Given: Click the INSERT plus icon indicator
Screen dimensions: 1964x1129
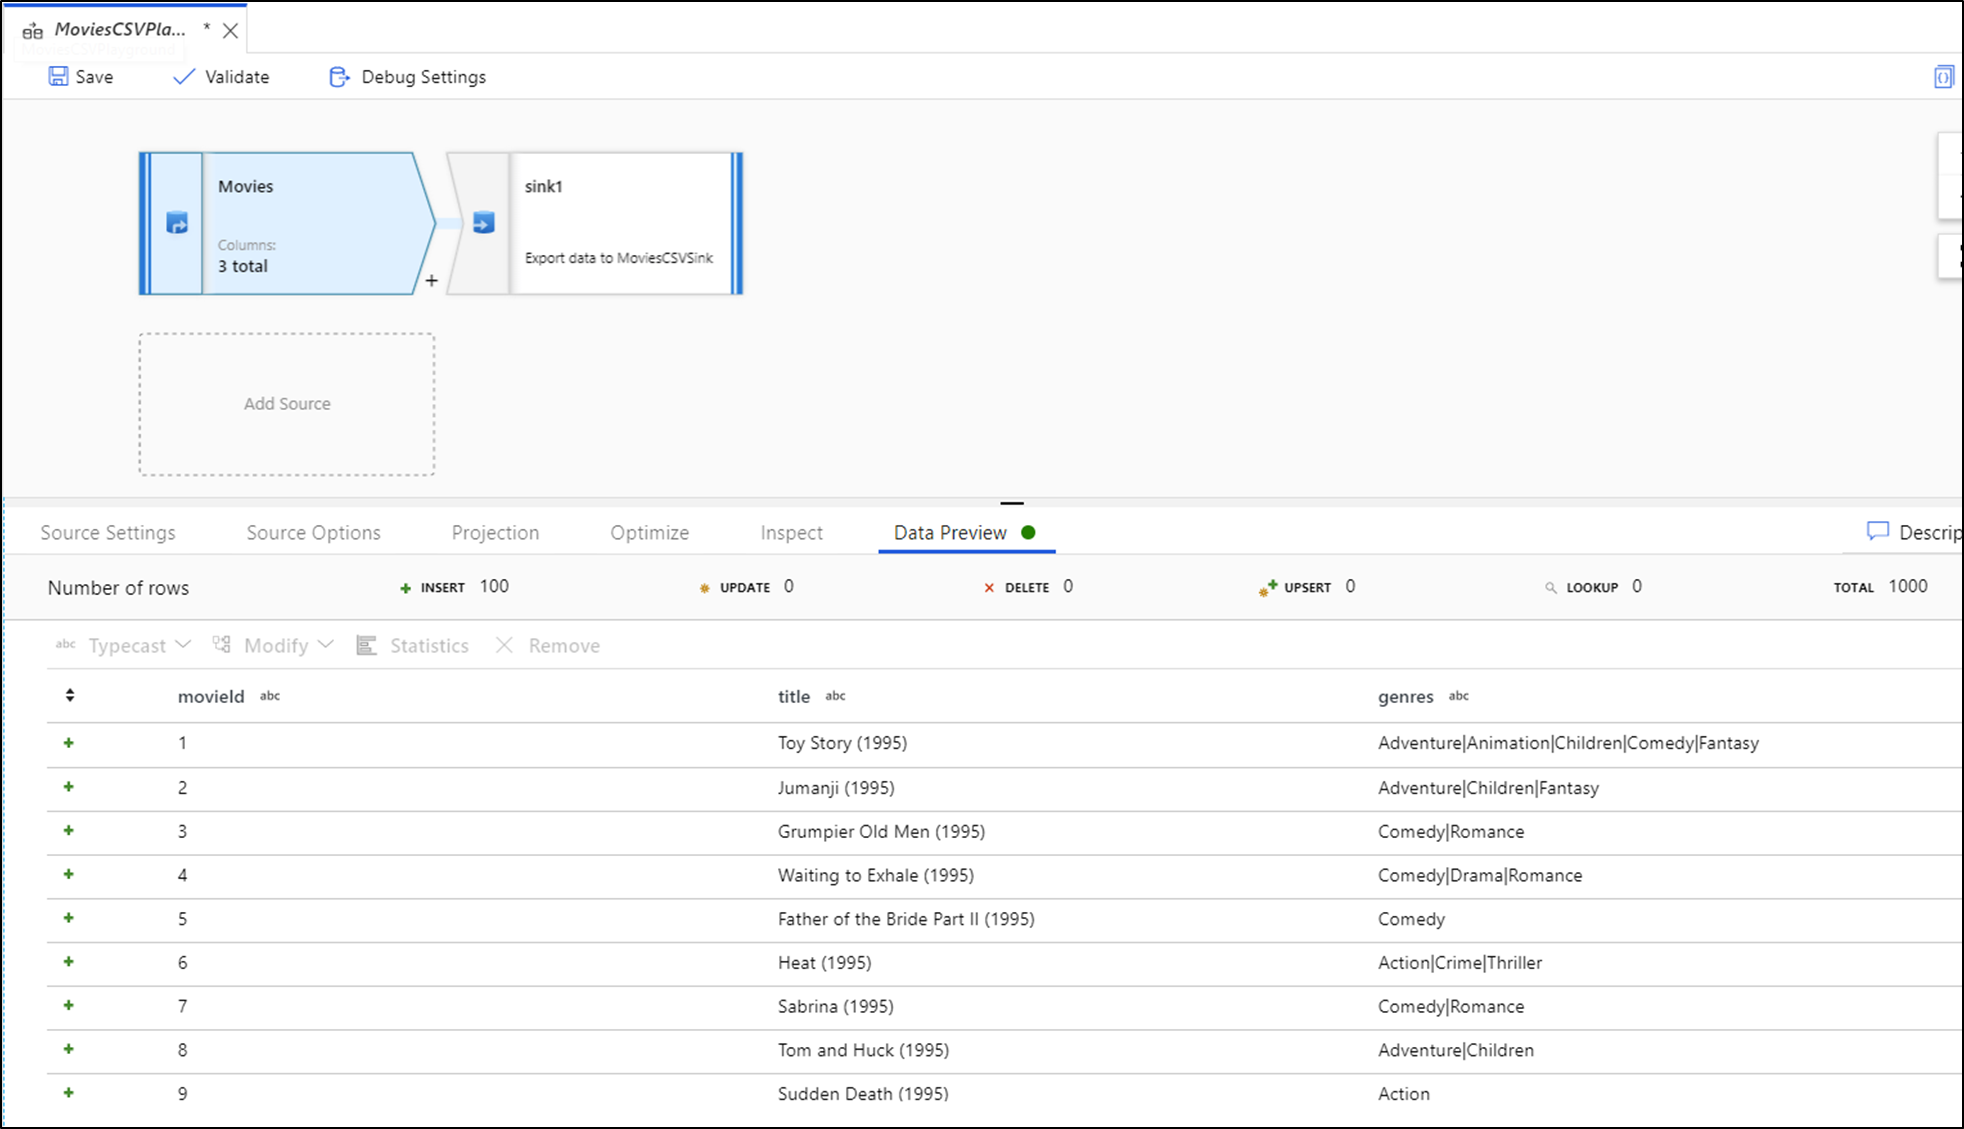Looking at the screenshot, I should tap(403, 587).
